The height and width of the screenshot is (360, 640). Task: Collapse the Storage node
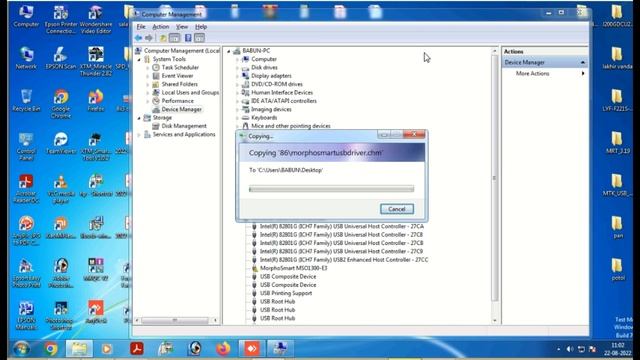coord(139,118)
